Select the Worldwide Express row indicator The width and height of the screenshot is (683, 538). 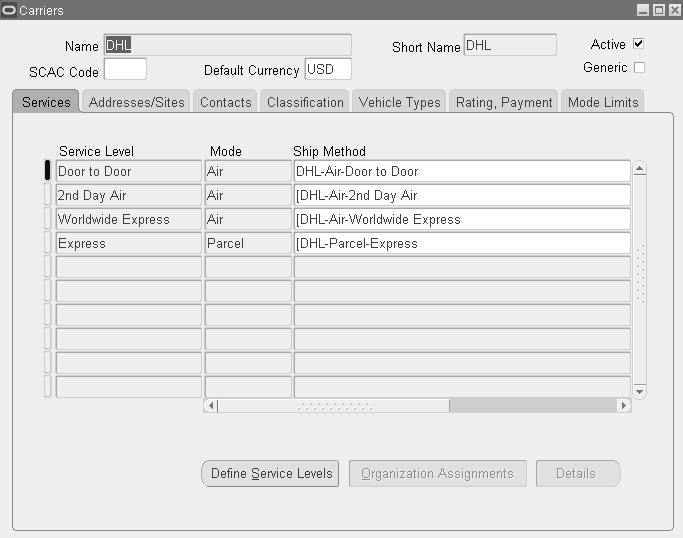click(48, 218)
